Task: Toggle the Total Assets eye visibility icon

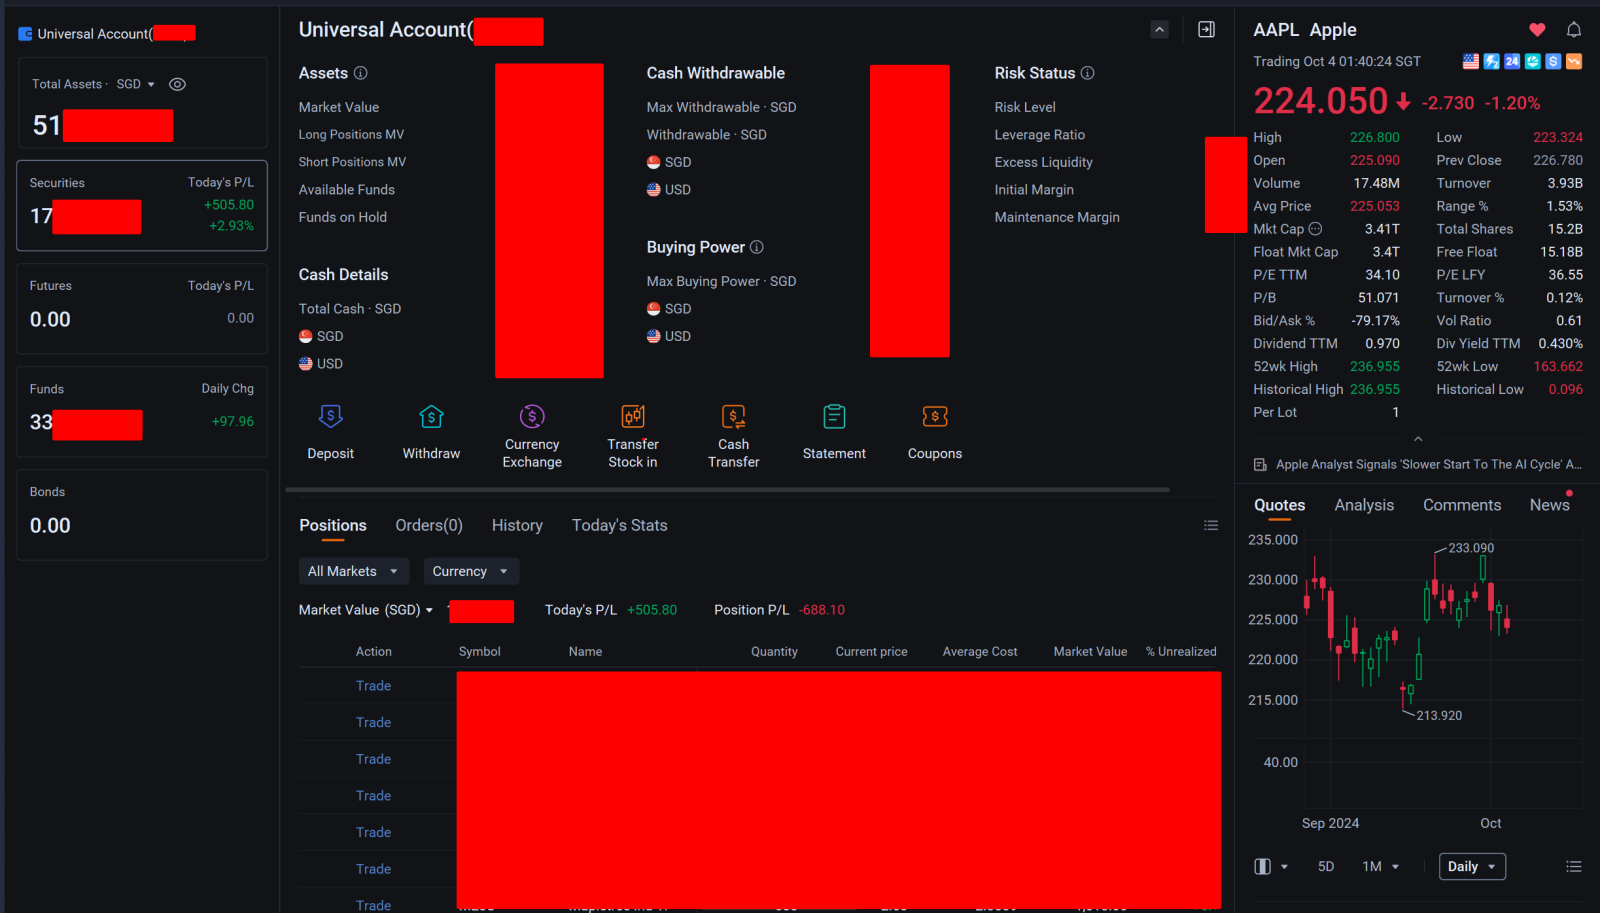Action: click(x=177, y=85)
